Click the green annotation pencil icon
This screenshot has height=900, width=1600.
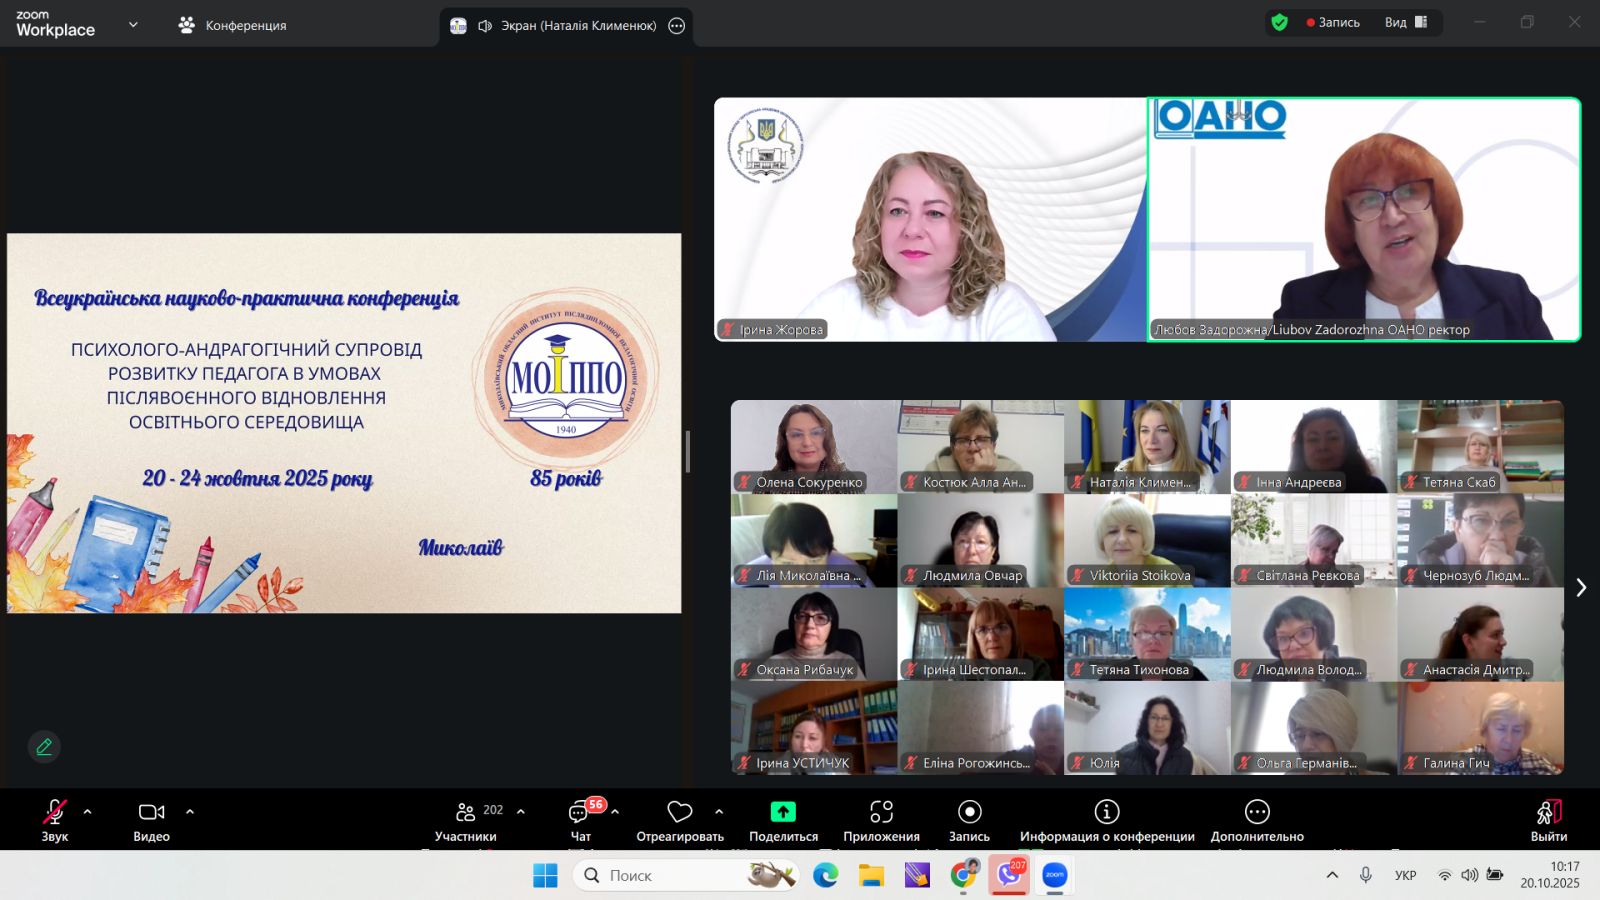(x=44, y=747)
